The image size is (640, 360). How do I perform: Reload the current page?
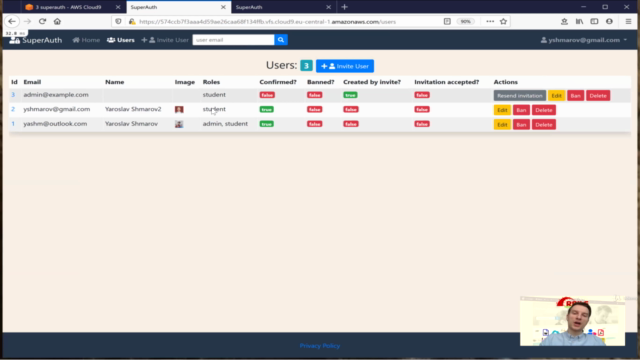pos(42,21)
